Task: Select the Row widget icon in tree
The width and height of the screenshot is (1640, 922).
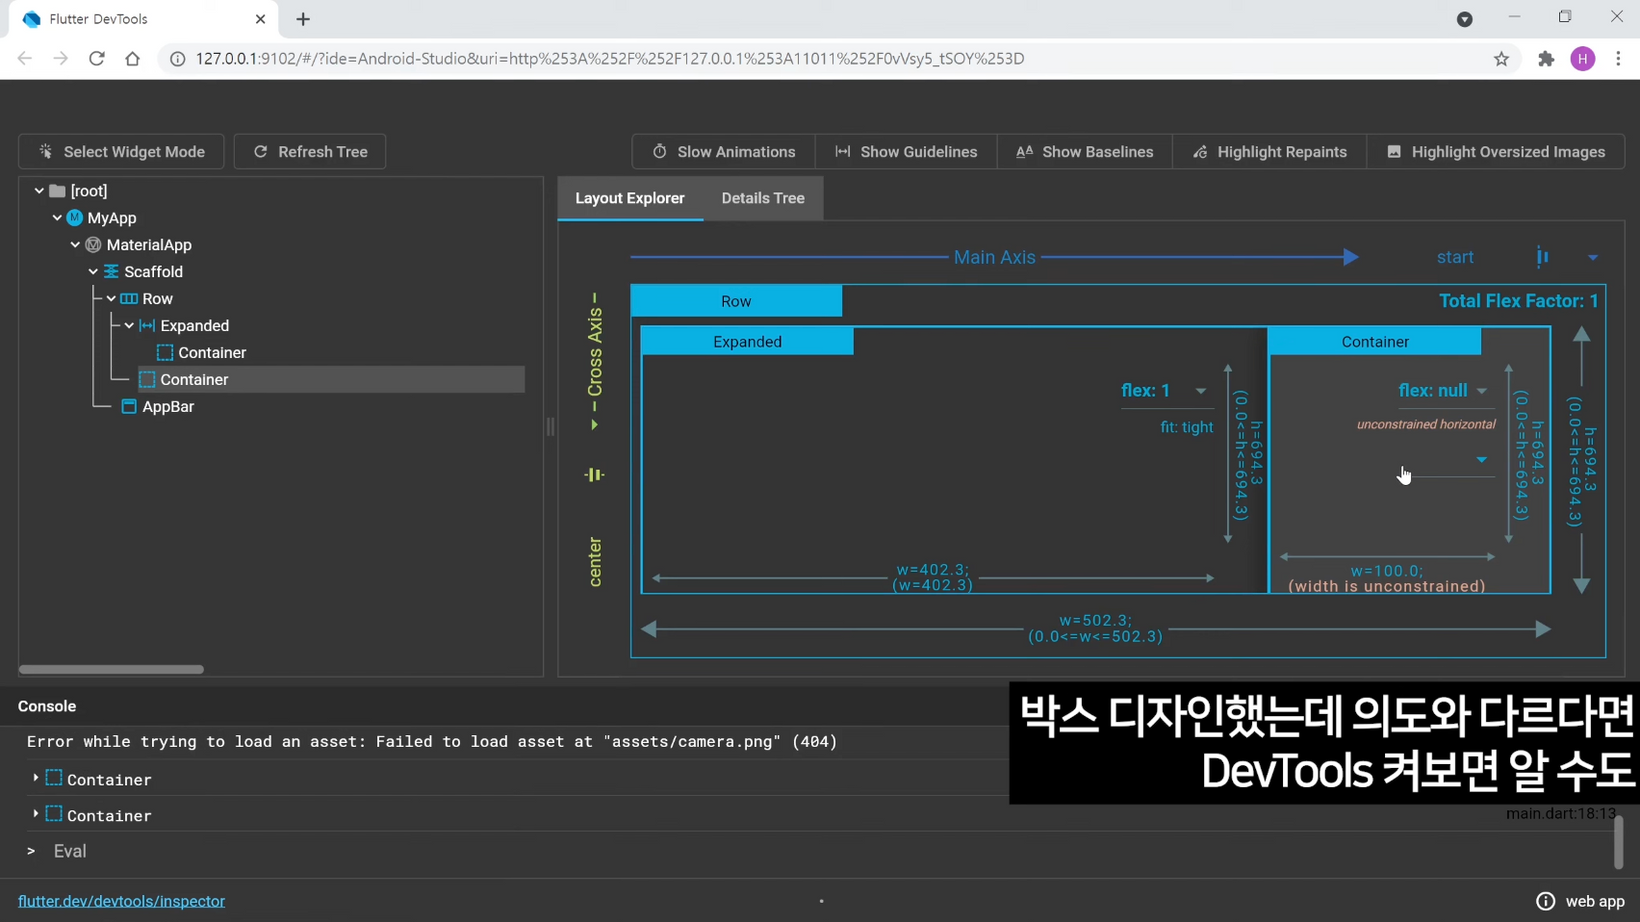Action: pyautogui.click(x=129, y=299)
